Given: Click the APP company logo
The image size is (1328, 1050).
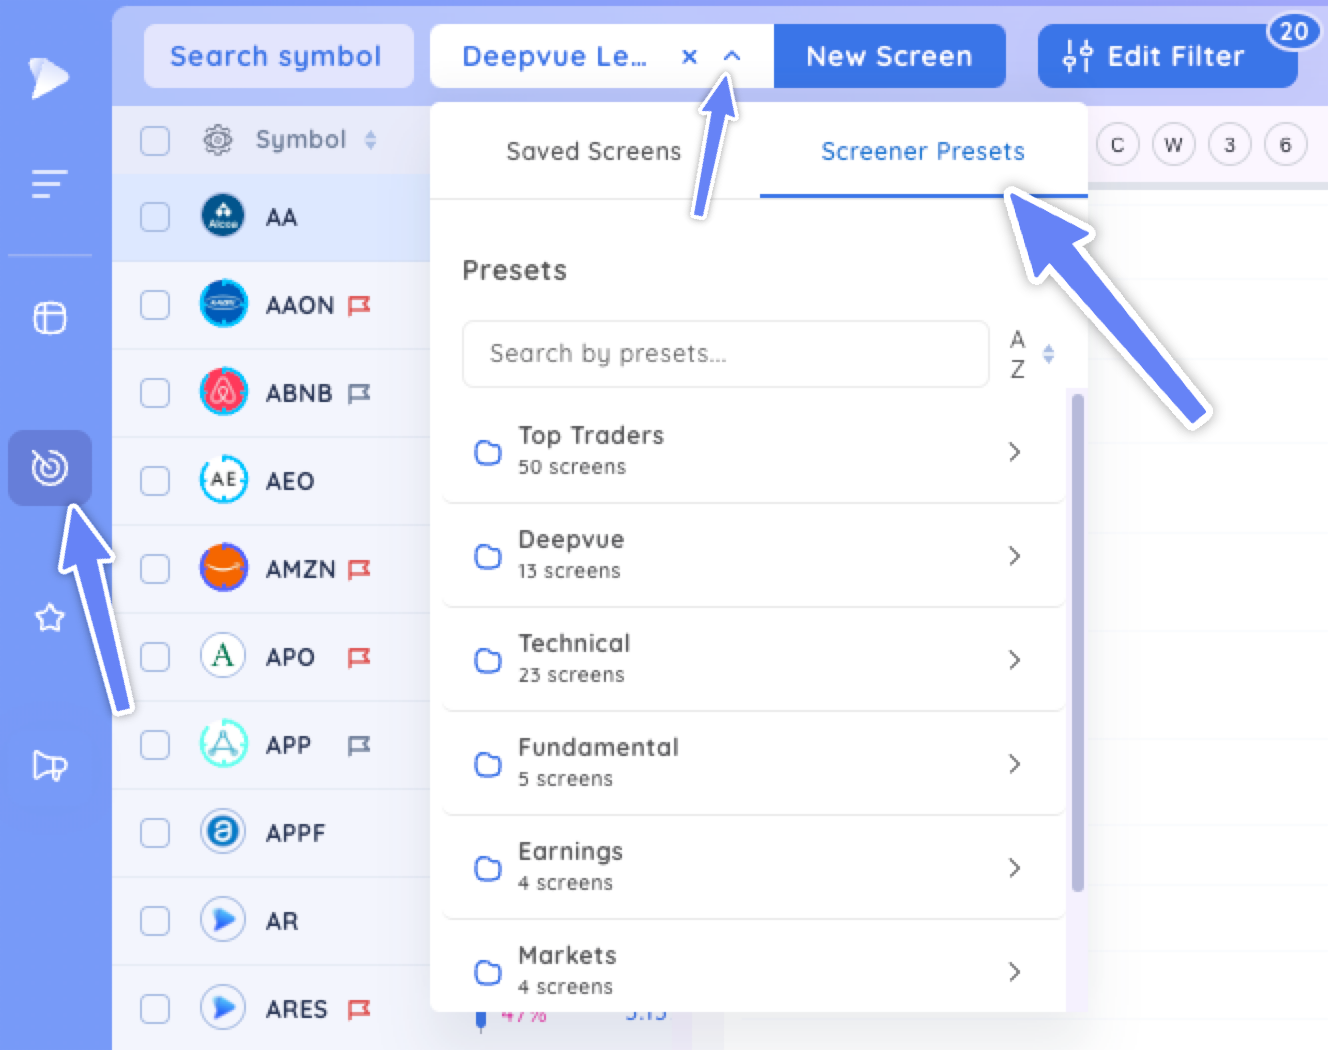Looking at the screenshot, I should pos(223,744).
